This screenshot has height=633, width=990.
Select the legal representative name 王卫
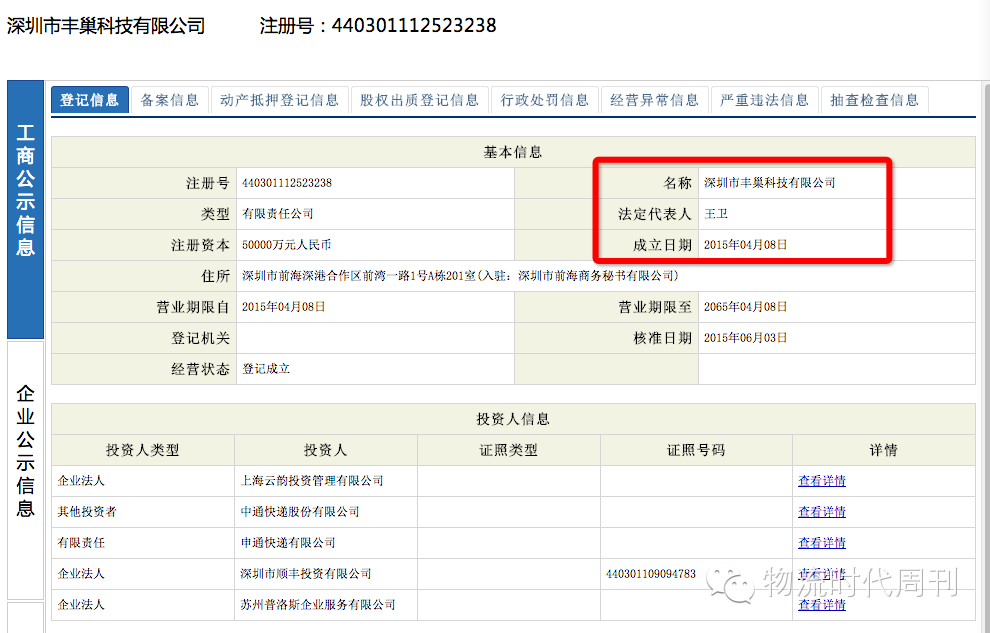716,214
